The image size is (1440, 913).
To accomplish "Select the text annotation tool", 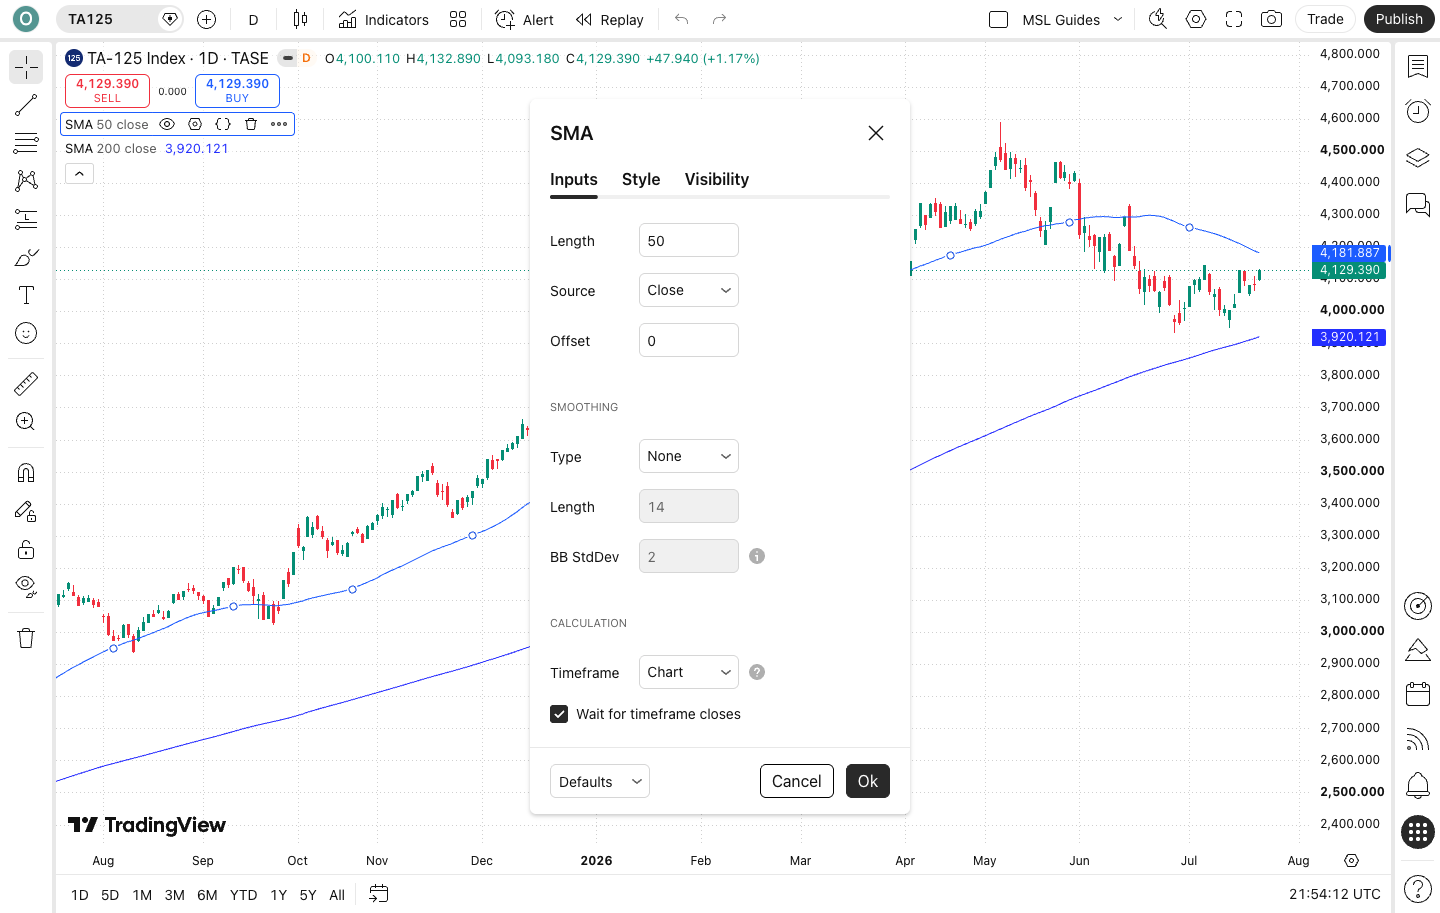I will click(x=26, y=295).
